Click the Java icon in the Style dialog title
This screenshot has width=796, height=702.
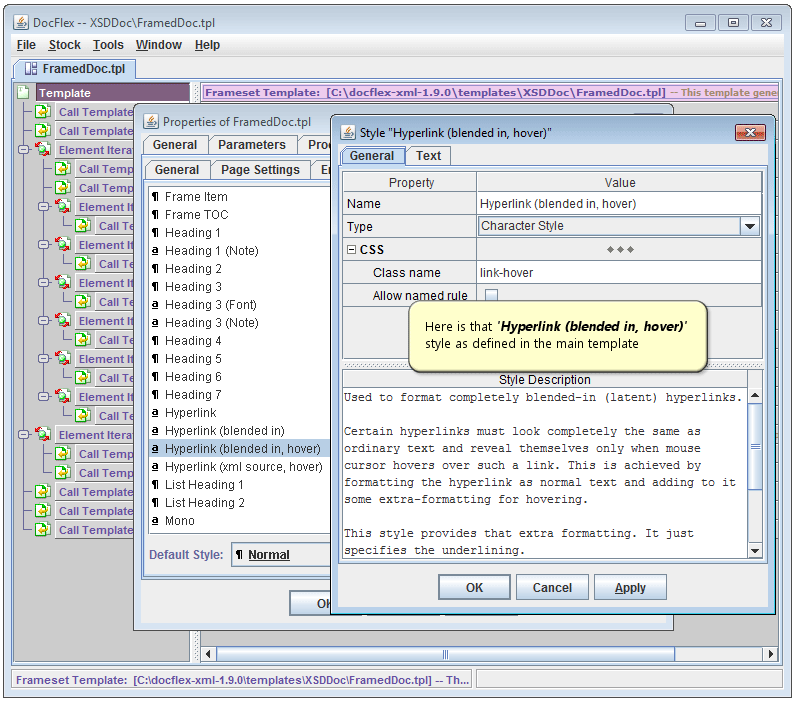[348, 133]
